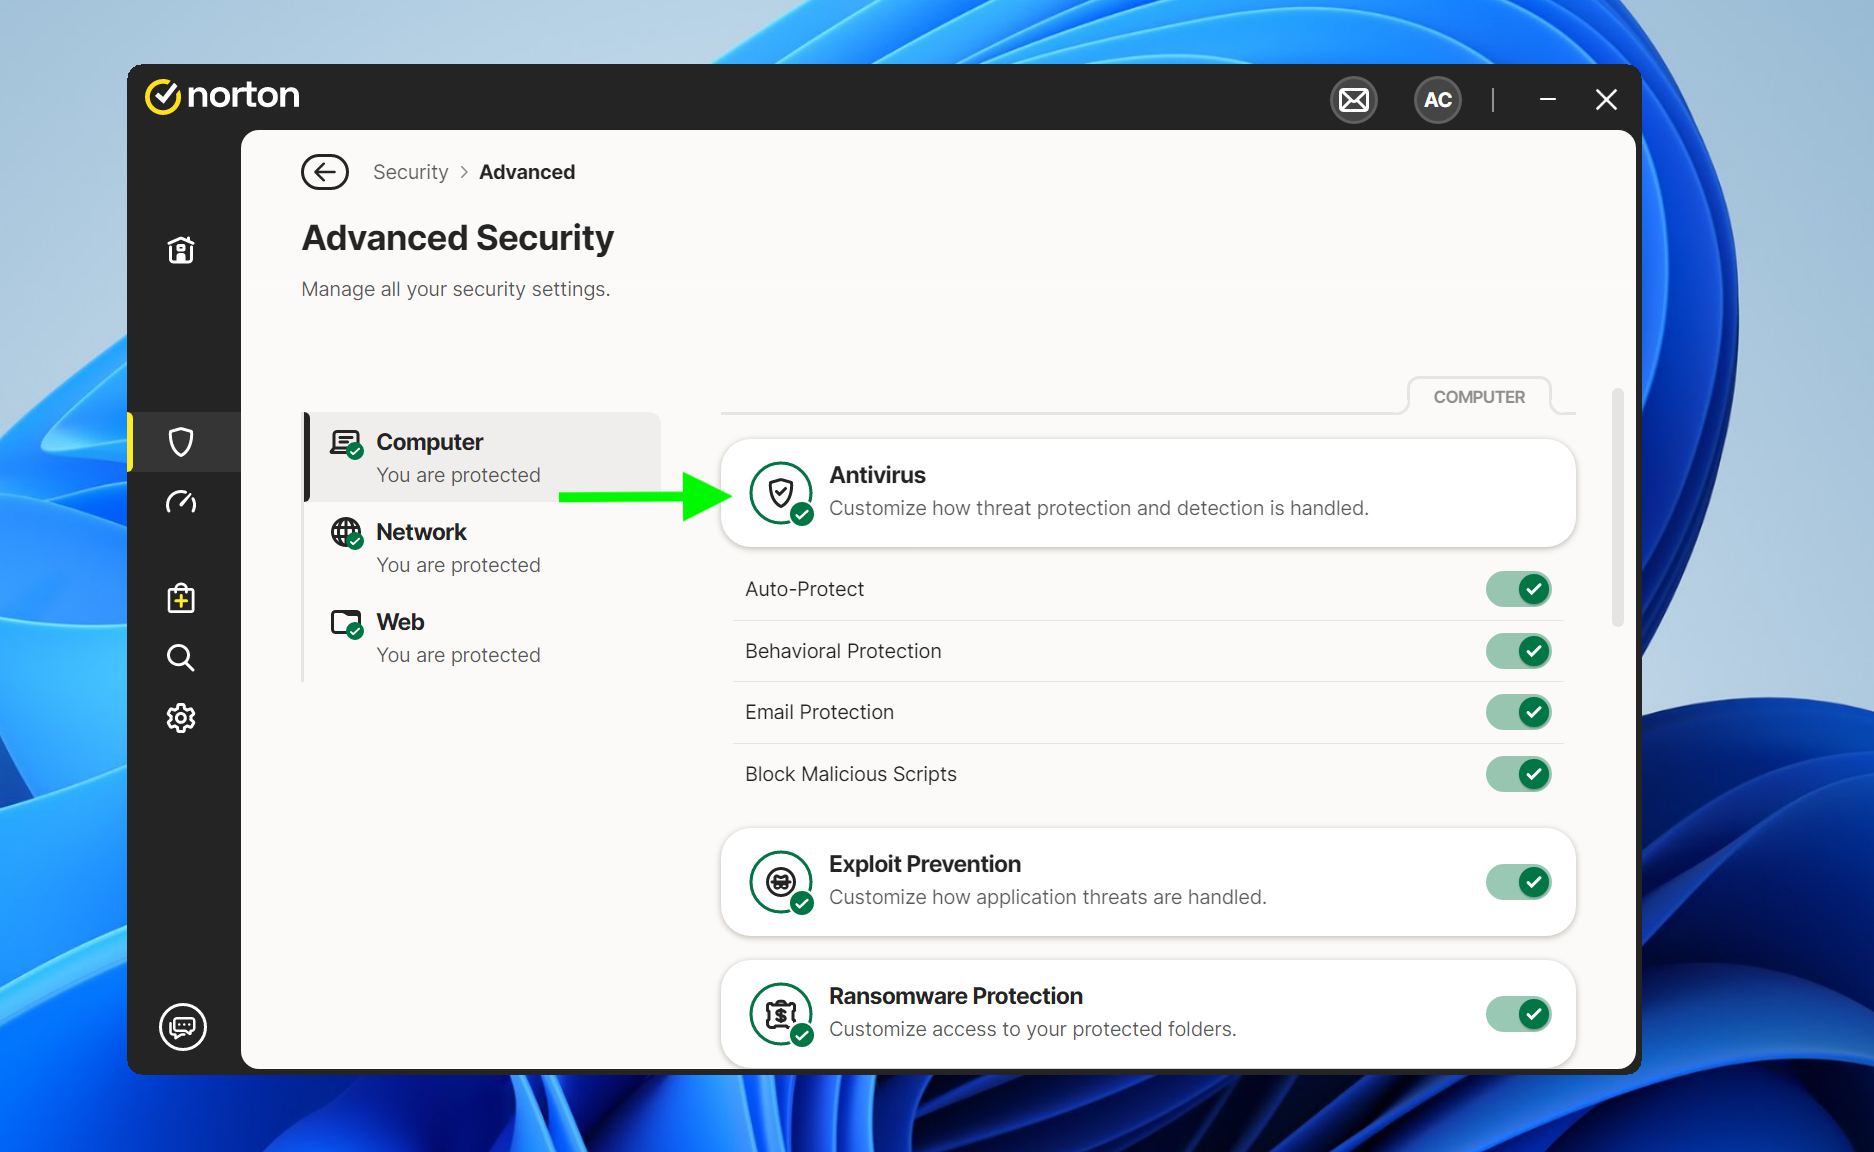Click 'You are protected' under Network
1874x1152 pixels.
[x=458, y=565]
